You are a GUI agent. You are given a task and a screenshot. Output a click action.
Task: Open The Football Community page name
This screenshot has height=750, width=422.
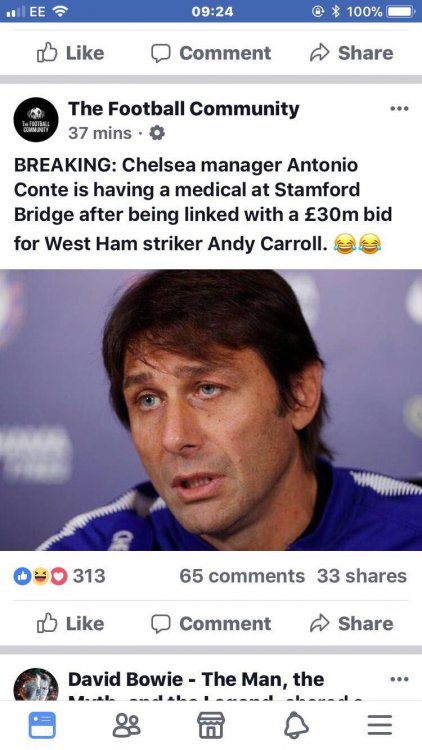[x=184, y=109]
